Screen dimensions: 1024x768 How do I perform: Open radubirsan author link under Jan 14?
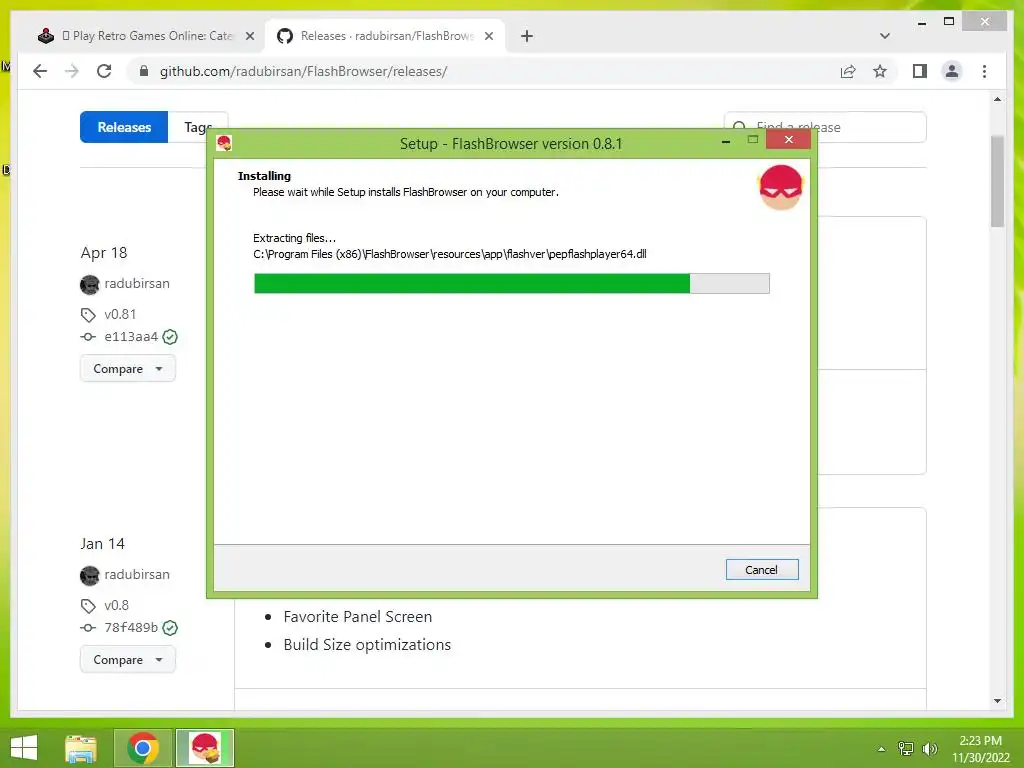click(136, 574)
